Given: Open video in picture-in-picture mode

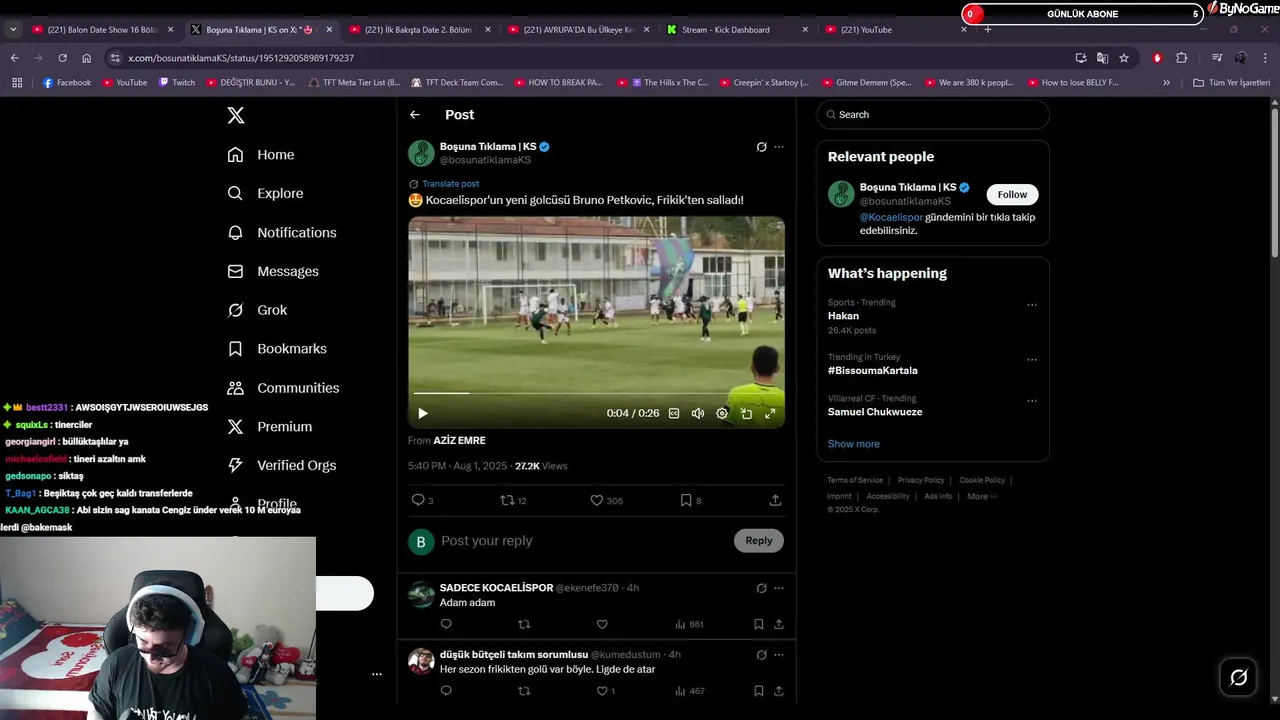Looking at the screenshot, I should (746, 413).
